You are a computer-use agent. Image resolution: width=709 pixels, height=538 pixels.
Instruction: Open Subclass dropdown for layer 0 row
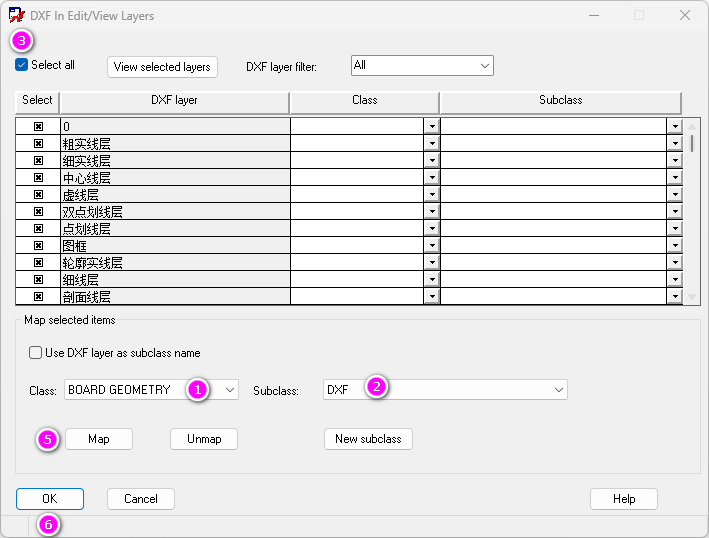click(675, 127)
